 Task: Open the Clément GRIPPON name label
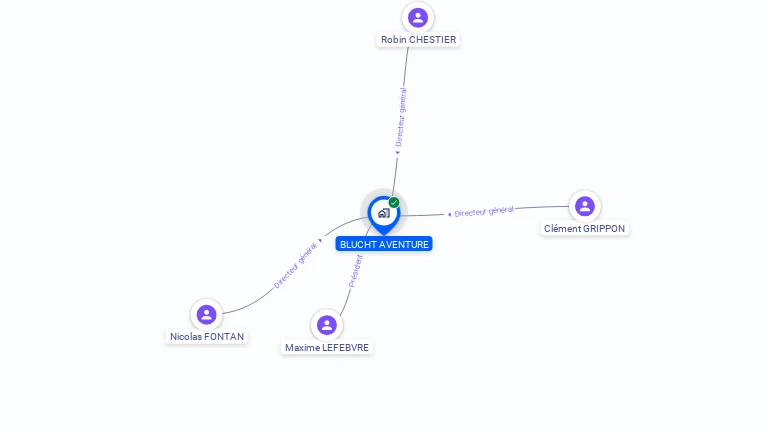pos(584,229)
